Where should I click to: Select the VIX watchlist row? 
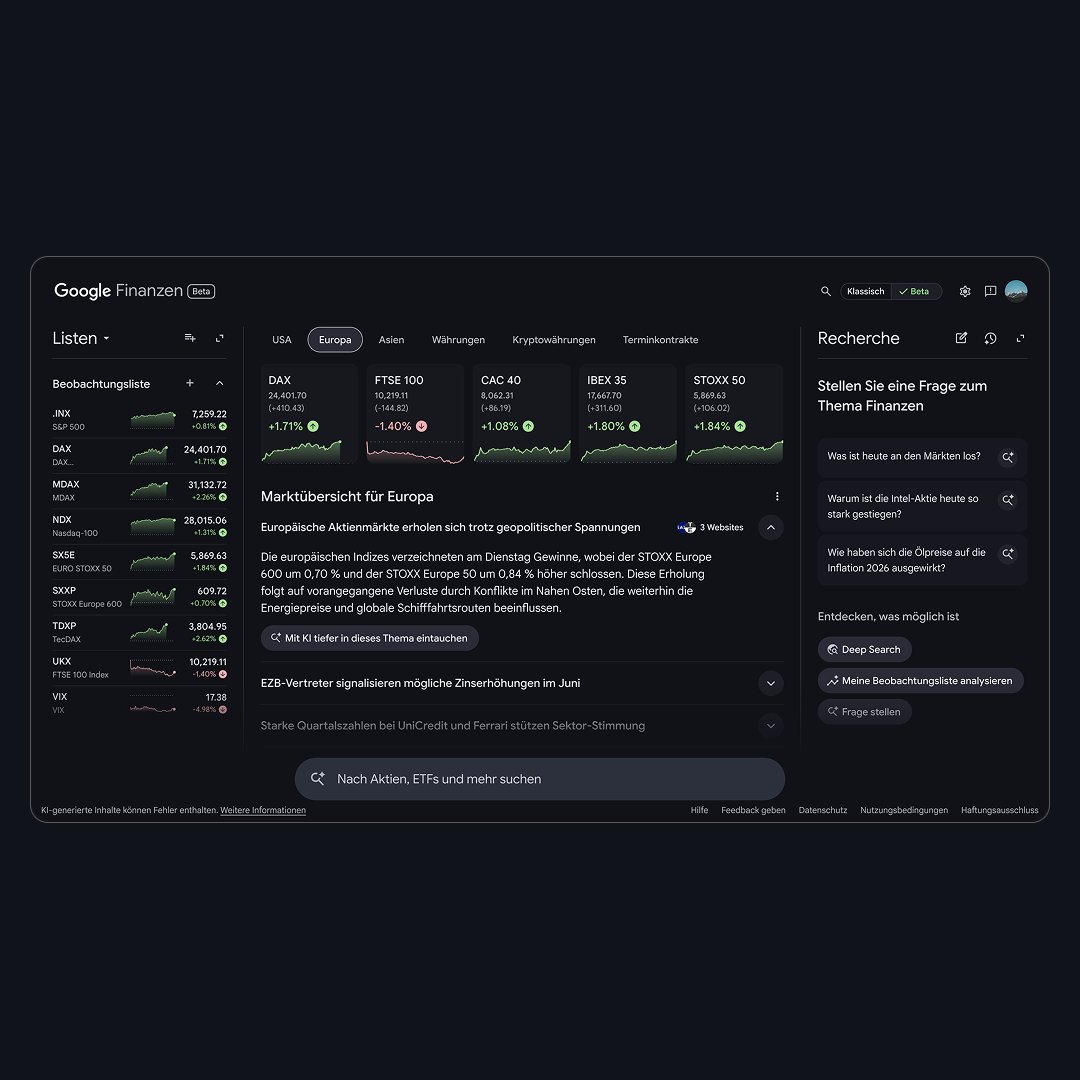coord(139,703)
